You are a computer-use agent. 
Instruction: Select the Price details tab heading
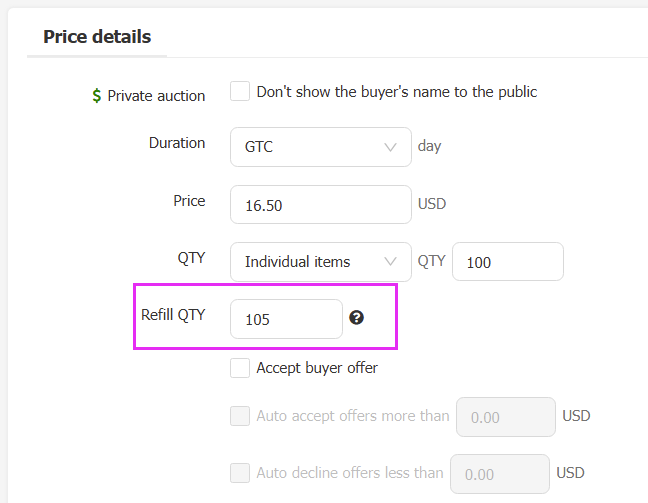pyautogui.click(x=97, y=37)
